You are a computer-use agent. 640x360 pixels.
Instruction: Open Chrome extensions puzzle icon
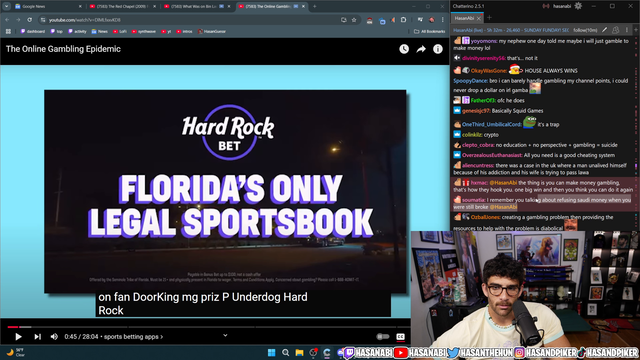(403, 20)
